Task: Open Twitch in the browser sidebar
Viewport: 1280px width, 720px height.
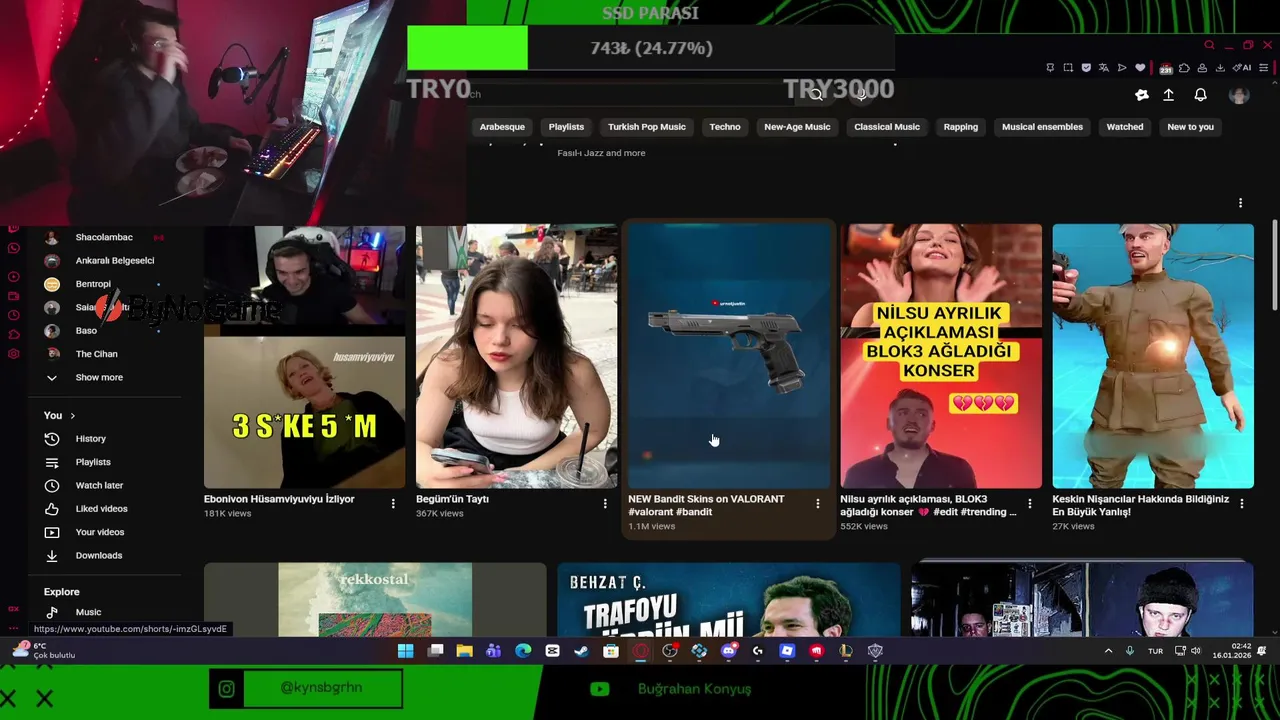Action: (13, 230)
